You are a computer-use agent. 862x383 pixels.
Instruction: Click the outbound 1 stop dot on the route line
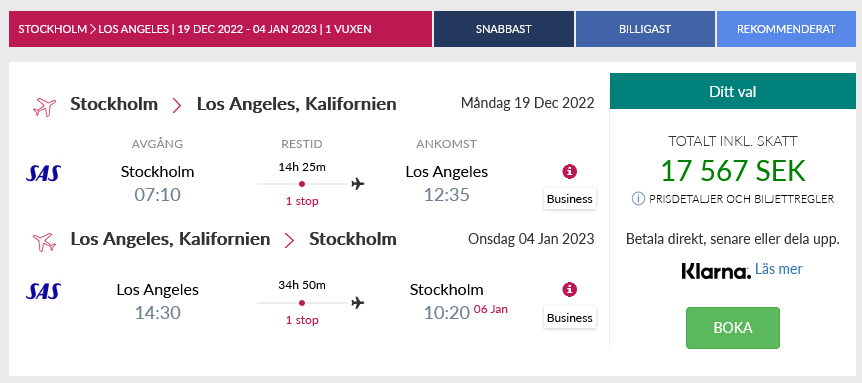302,184
